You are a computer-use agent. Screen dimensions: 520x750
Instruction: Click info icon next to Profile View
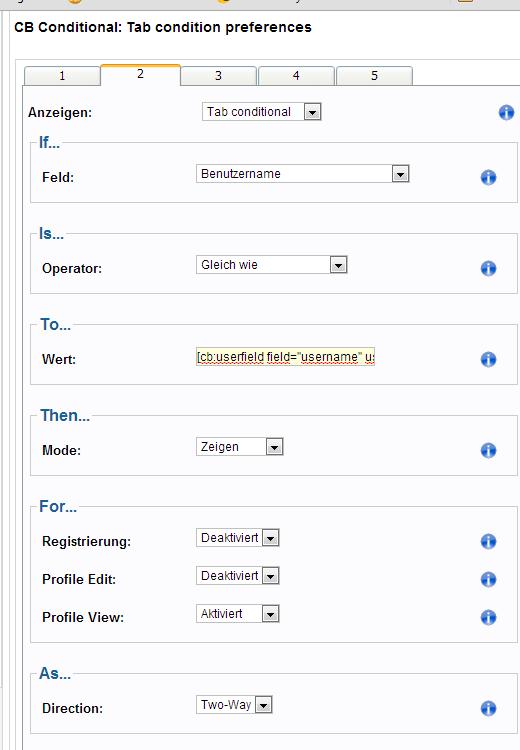488,617
